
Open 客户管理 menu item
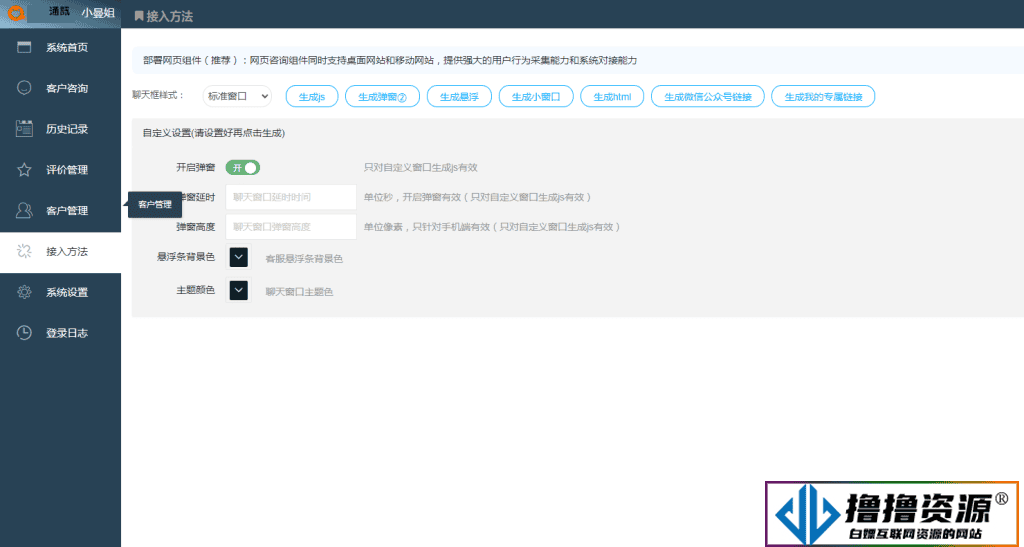(x=60, y=210)
